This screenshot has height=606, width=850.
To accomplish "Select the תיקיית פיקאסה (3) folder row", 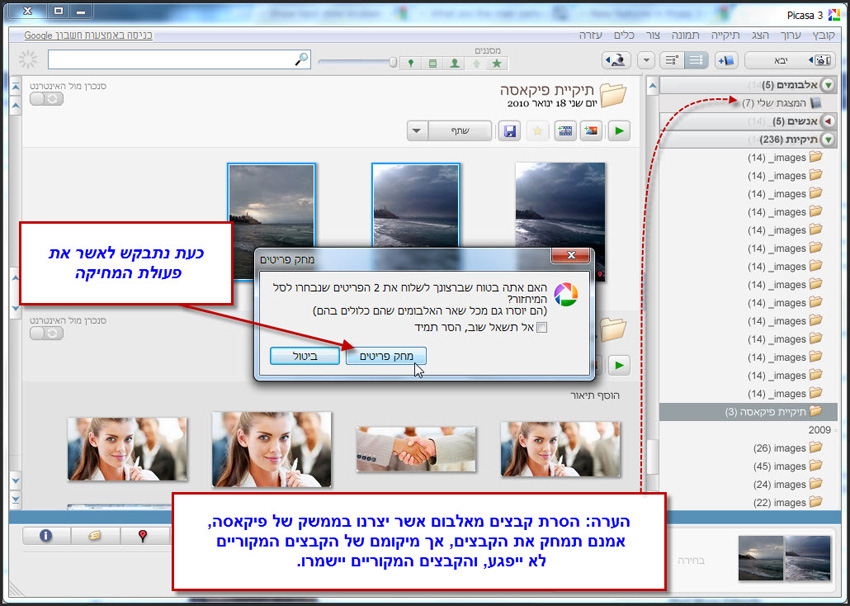I will [748, 412].
